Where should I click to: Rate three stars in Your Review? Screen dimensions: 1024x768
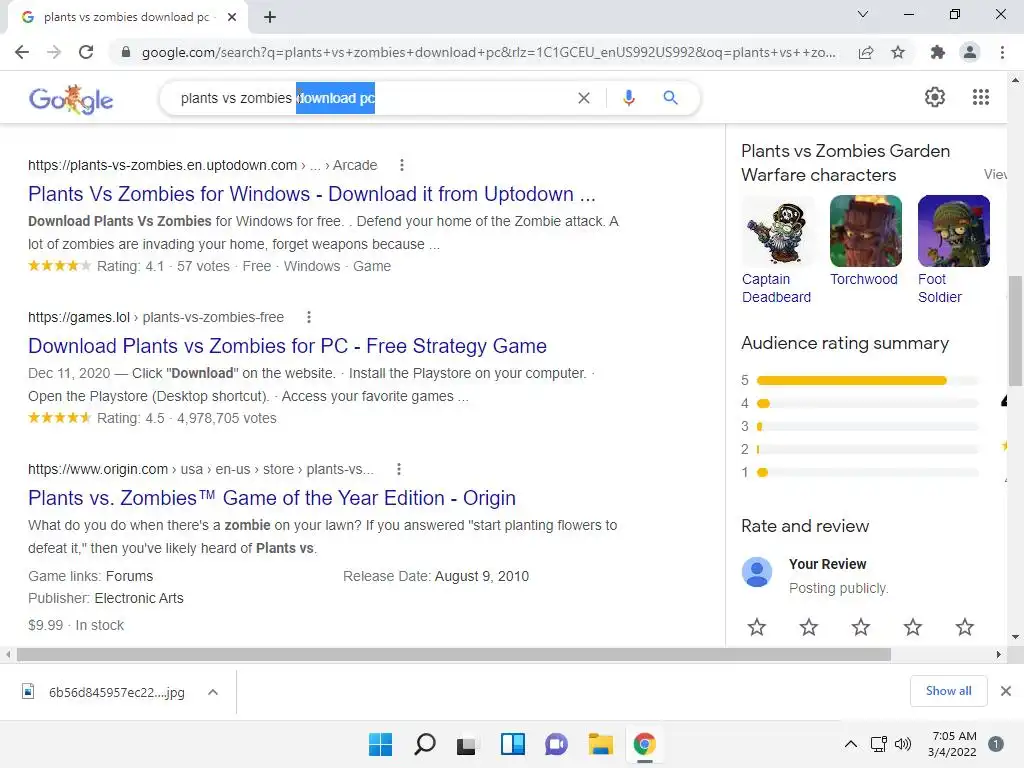pos(861,627)
